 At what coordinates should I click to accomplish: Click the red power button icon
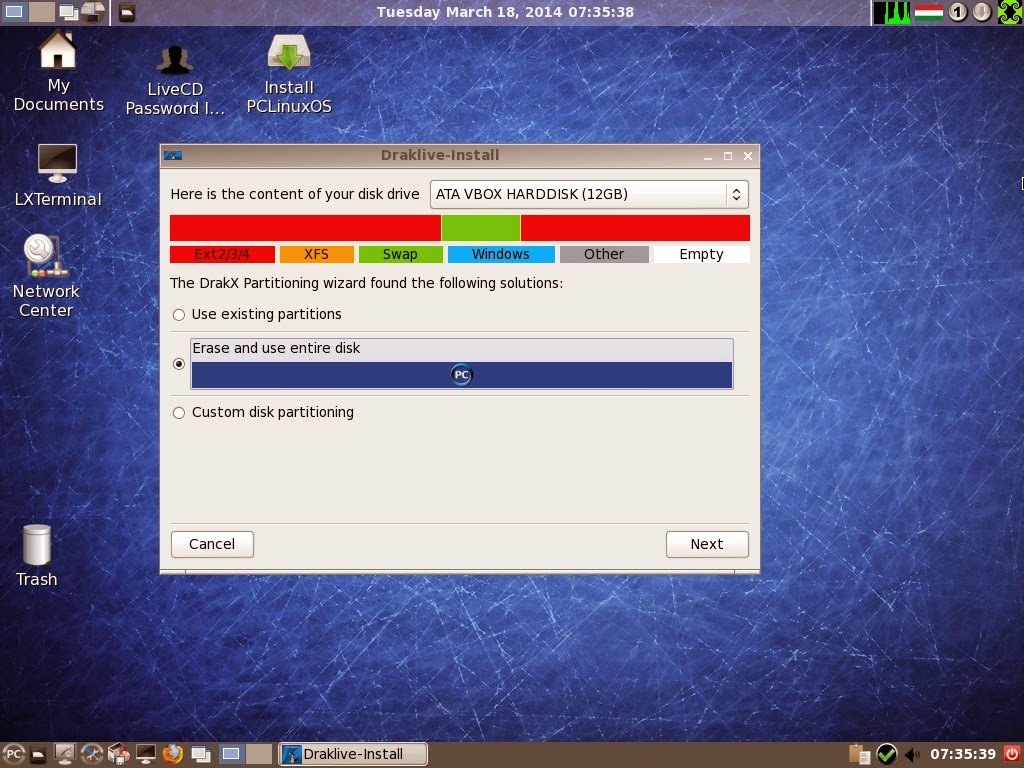pyautogui.click(x=1012, y=754)
